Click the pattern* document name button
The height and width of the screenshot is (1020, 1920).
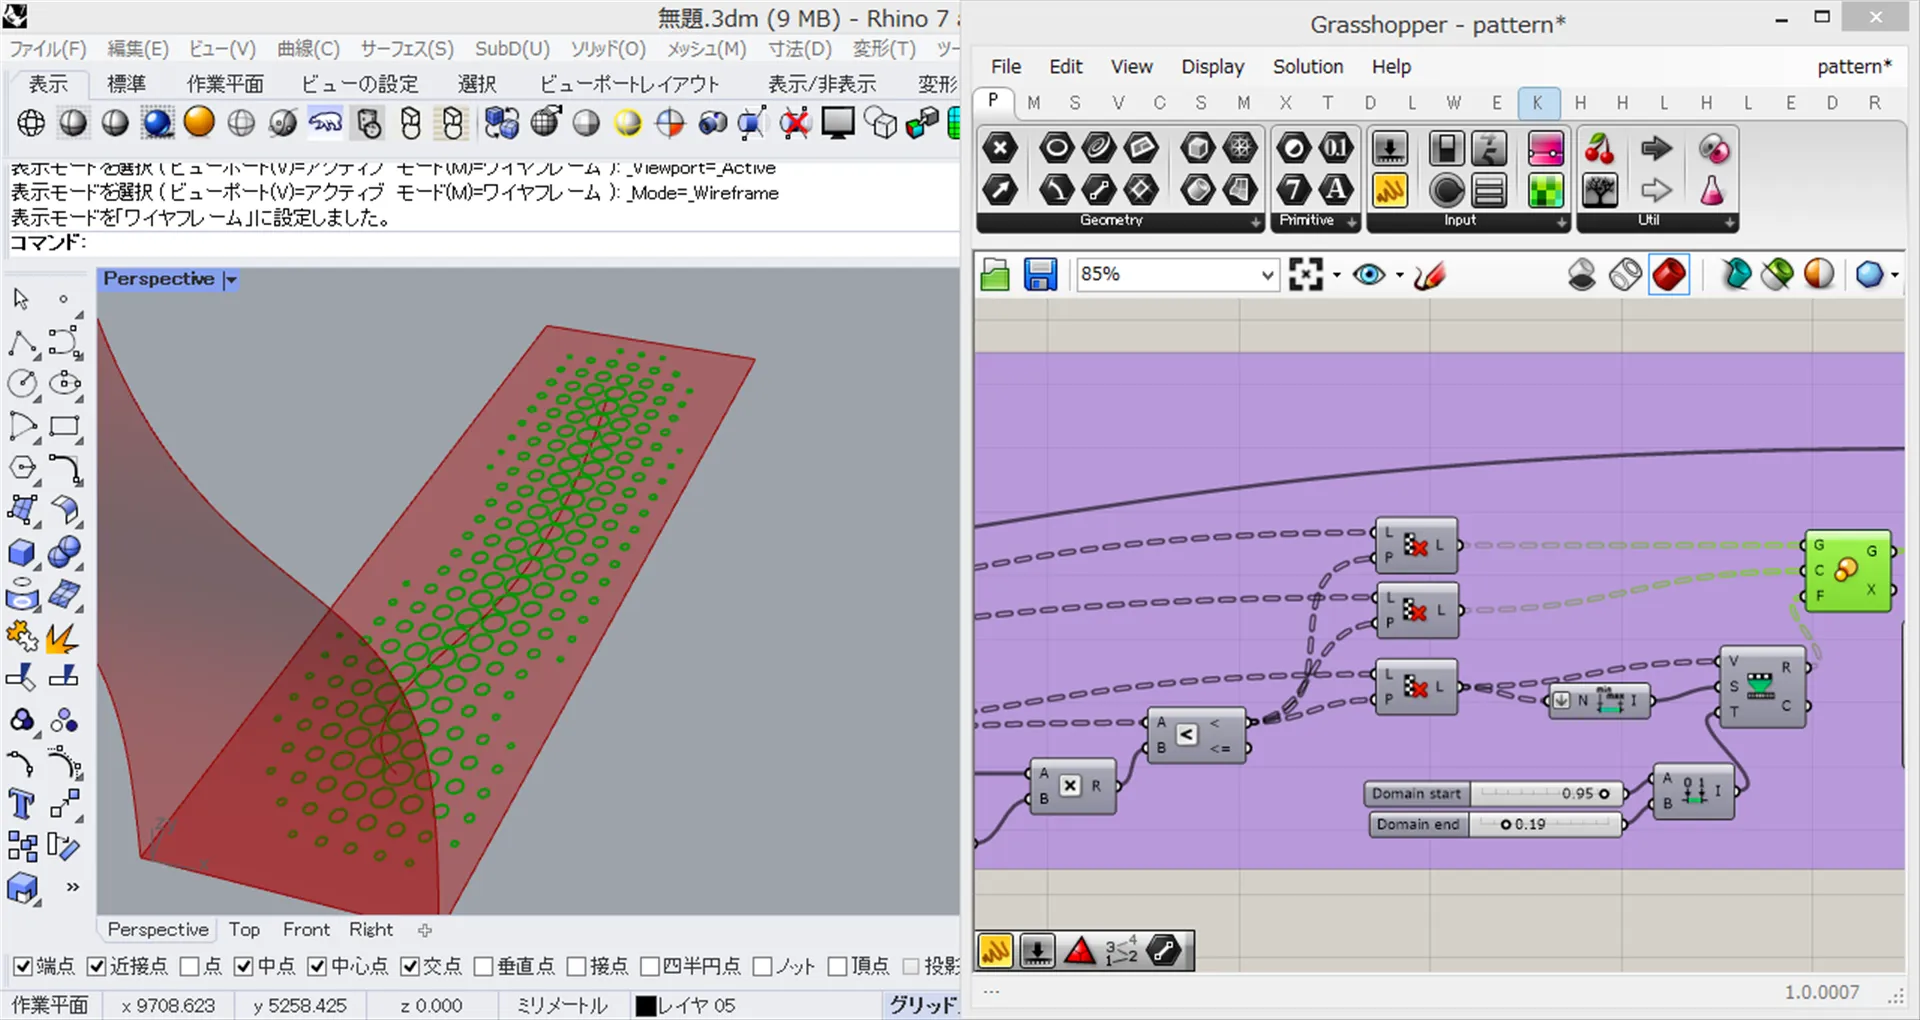click(1854, 67)
